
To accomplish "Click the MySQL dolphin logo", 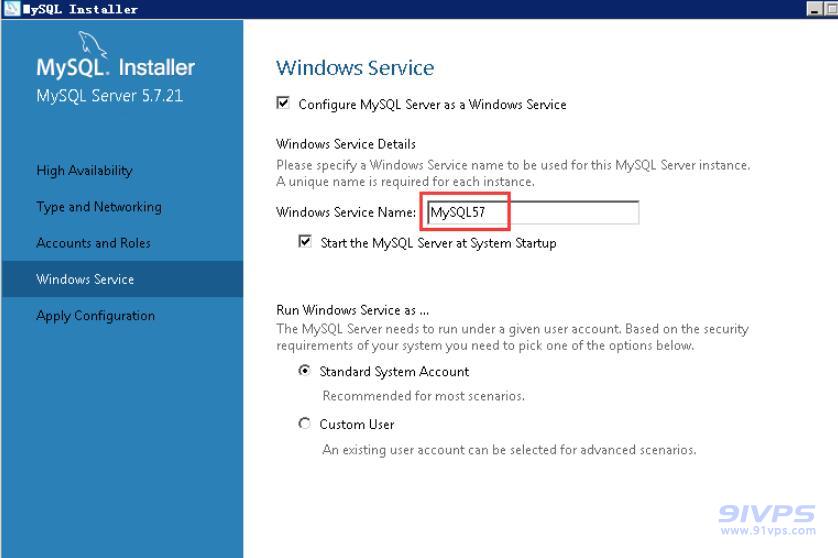I will point(92,44).
